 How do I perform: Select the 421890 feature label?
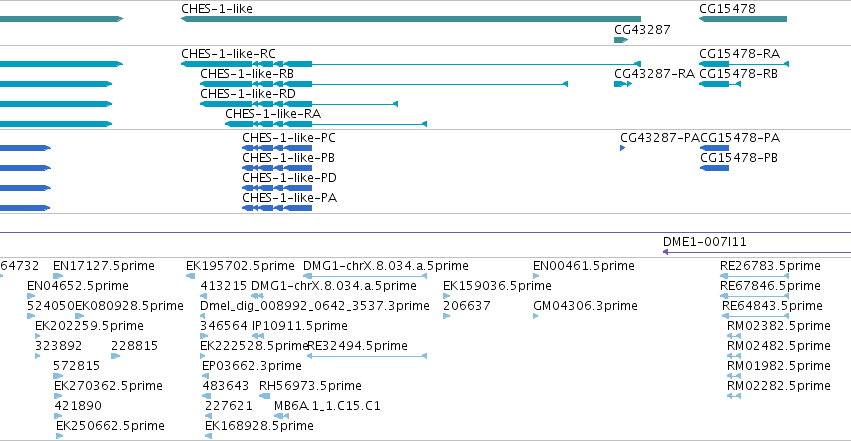78,406
